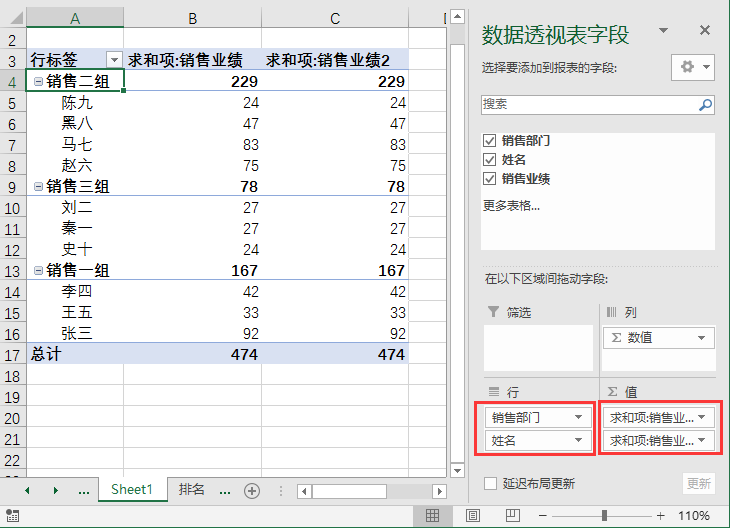Switch to Page Break Preview view
Viewport: 730px width, 528px height.
513,515
